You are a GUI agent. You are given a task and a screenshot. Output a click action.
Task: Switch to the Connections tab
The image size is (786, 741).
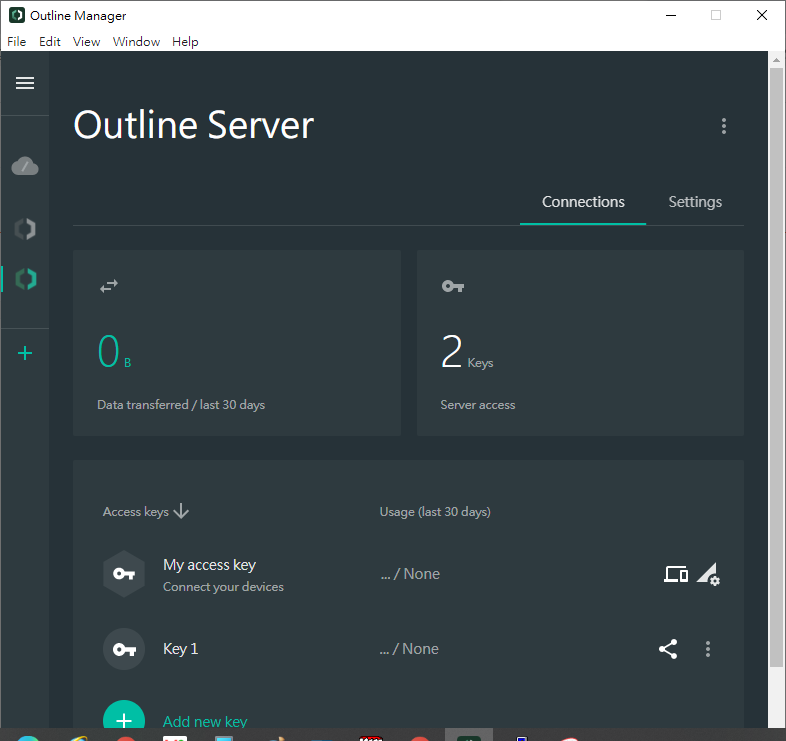pyautogui.click(x=583, y=202)
